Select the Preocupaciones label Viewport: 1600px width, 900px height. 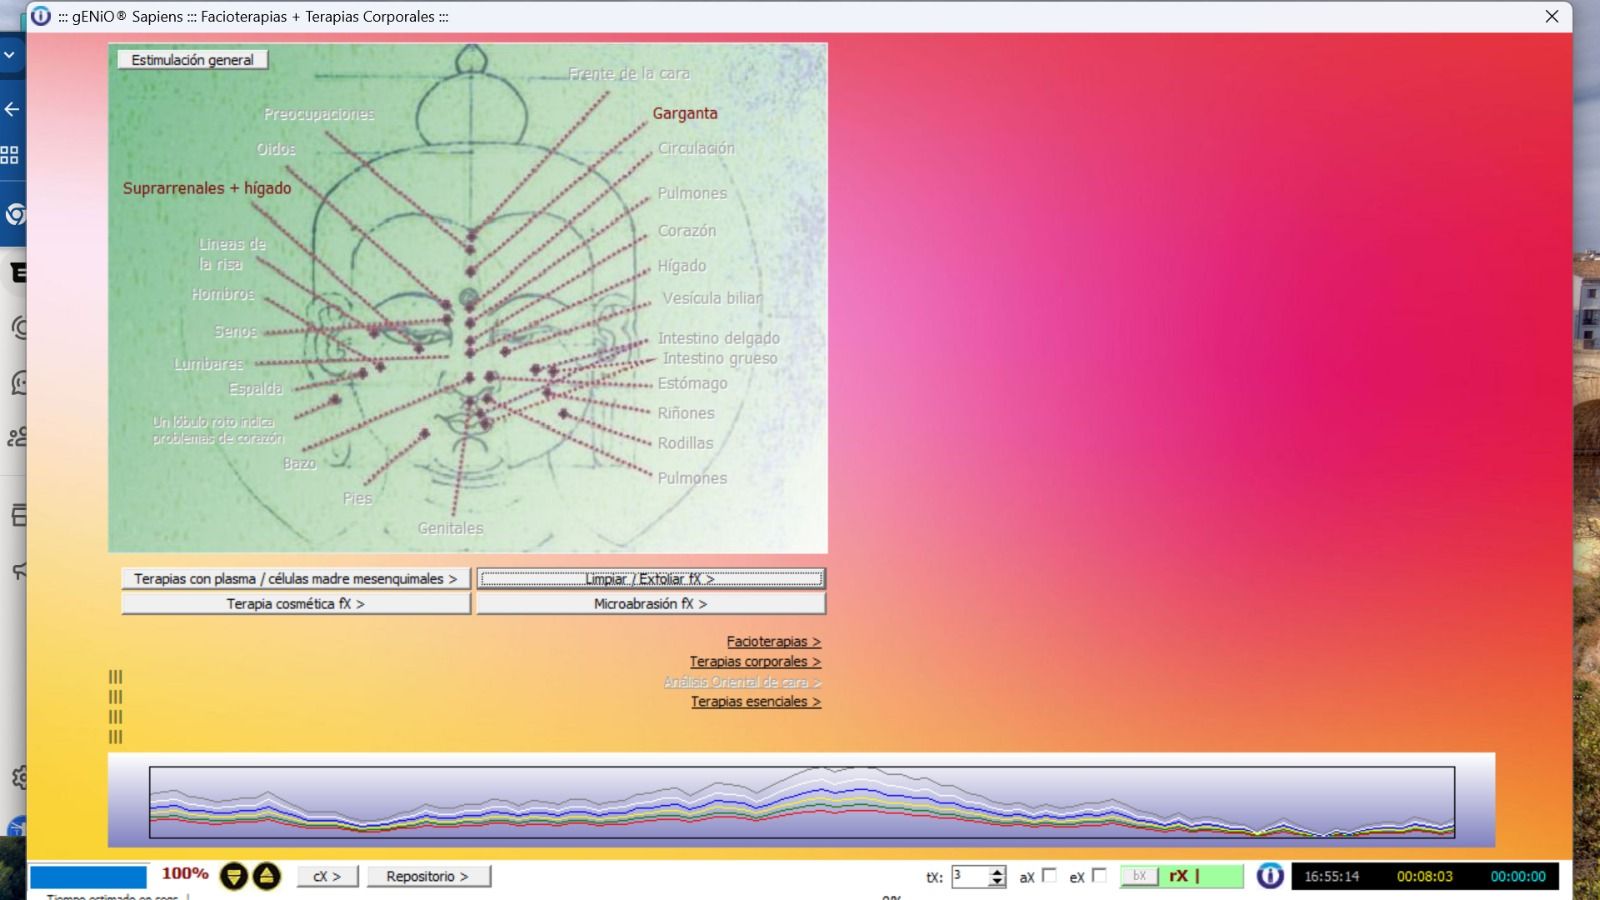(x=319, y=114)
